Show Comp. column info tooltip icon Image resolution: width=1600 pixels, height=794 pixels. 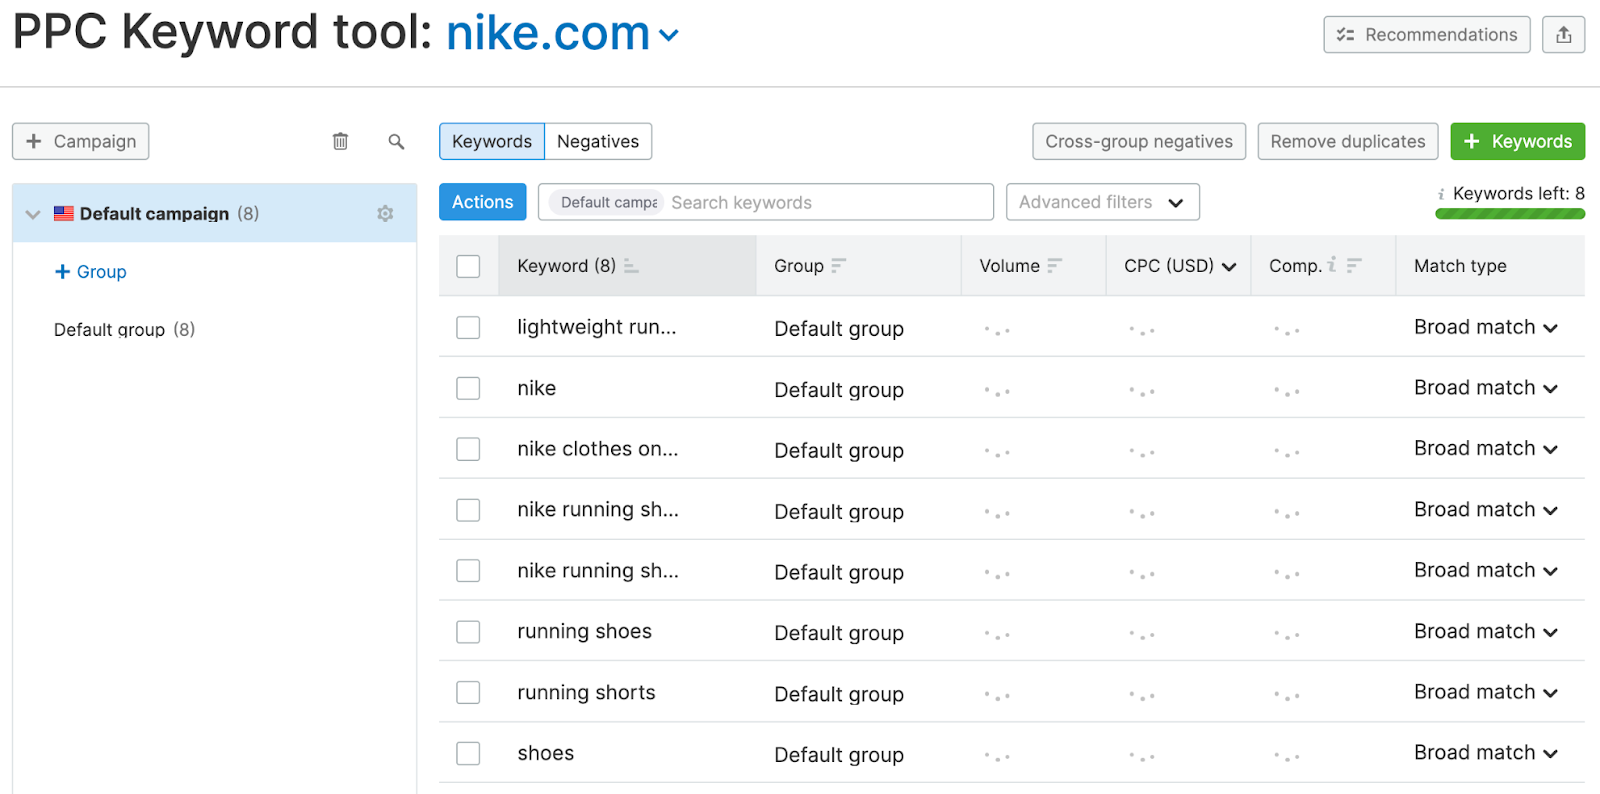pyautogui.click(x=1332, y=264)
